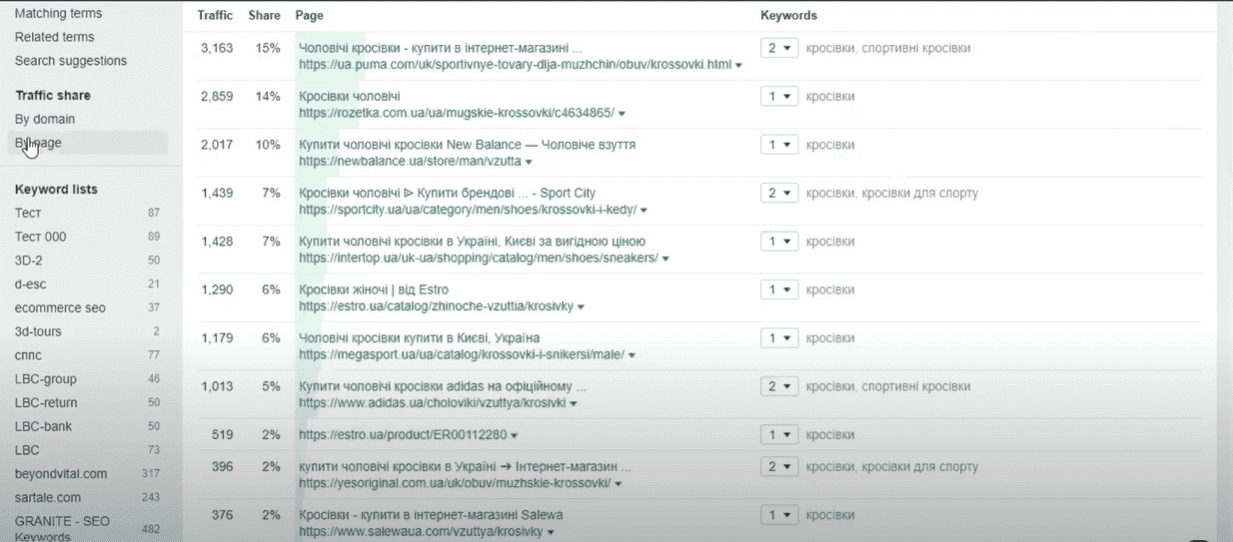
Task: Open the newbalance.ua store URL
Action: click(409, 161)
